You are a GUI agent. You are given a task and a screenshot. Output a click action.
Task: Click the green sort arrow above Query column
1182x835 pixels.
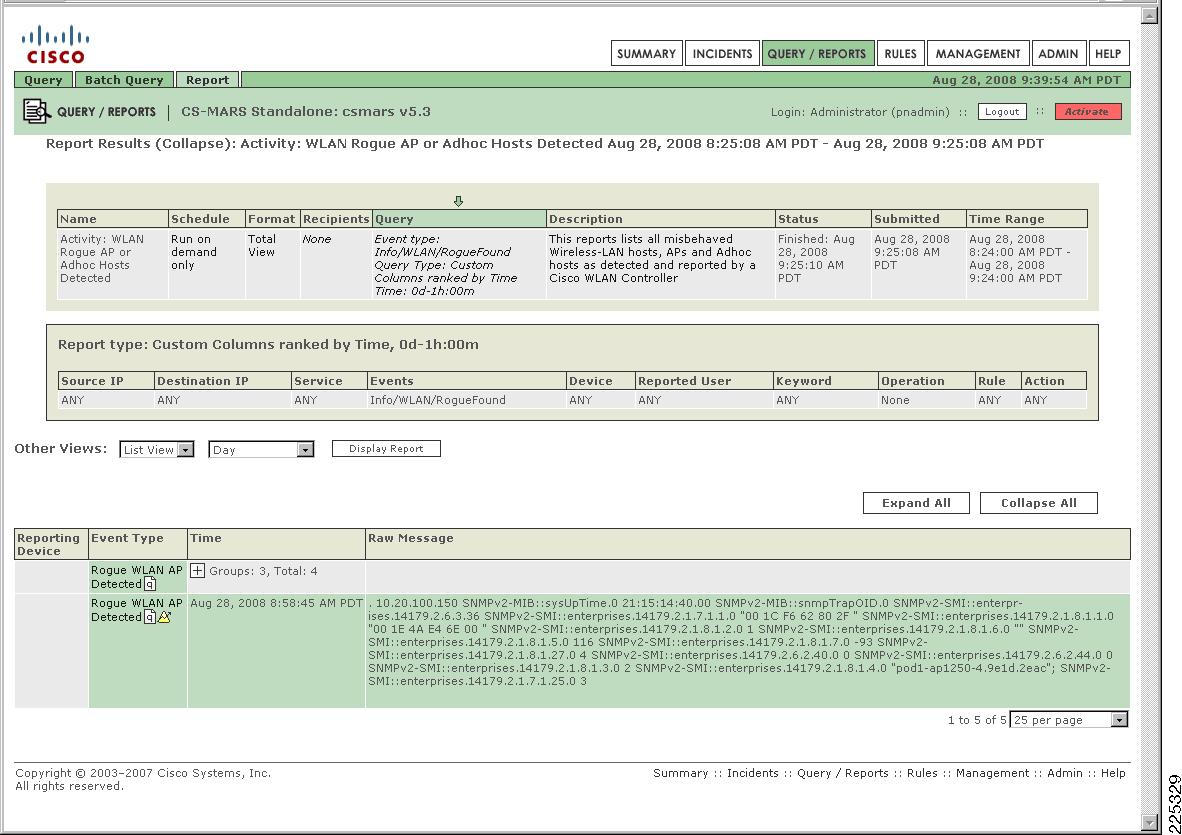point(458,200)
